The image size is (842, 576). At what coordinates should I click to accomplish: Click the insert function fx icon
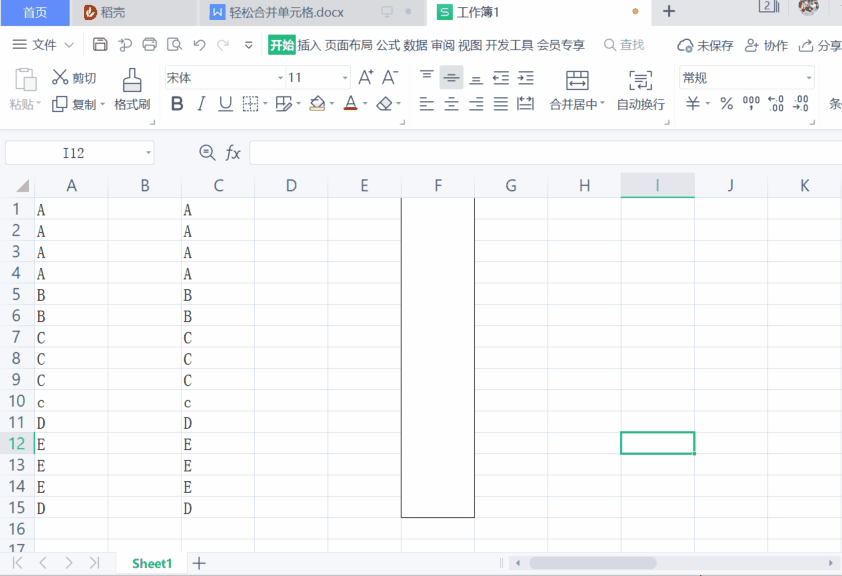pyautogui.click(x=233, y=153)
